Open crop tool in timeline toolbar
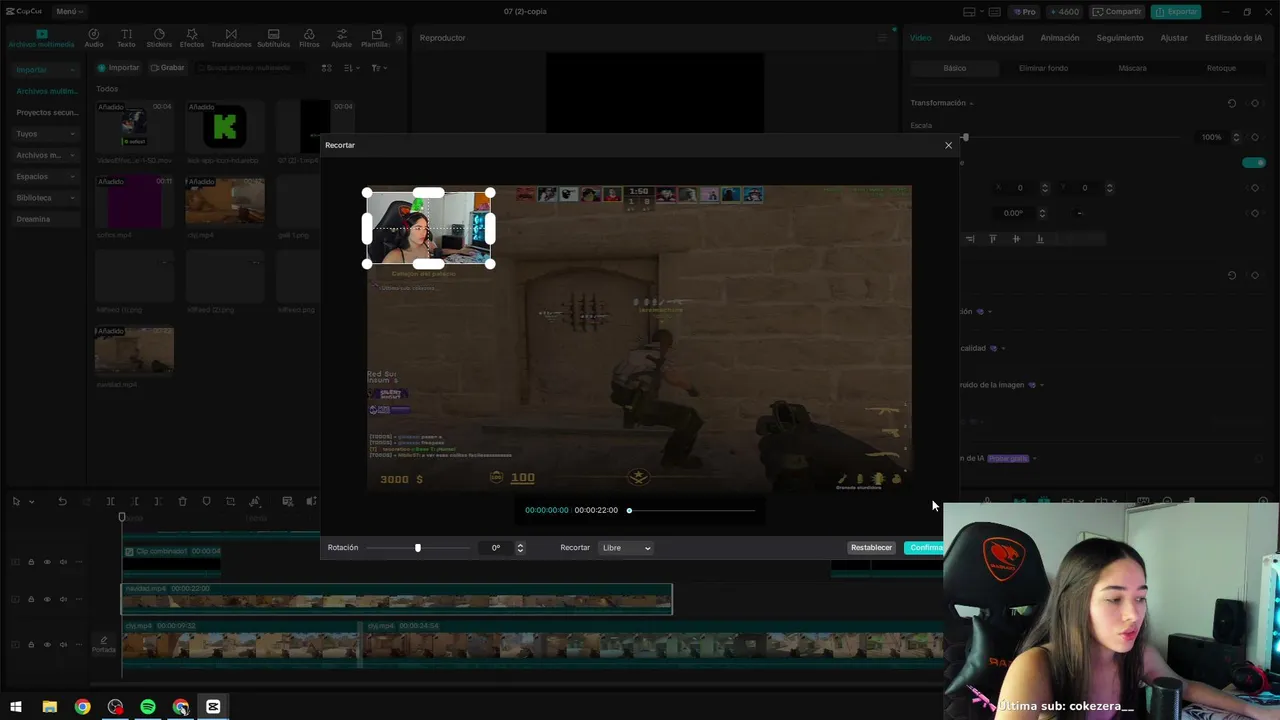This screenshot has width=1280, height=720. coord(230,501)
